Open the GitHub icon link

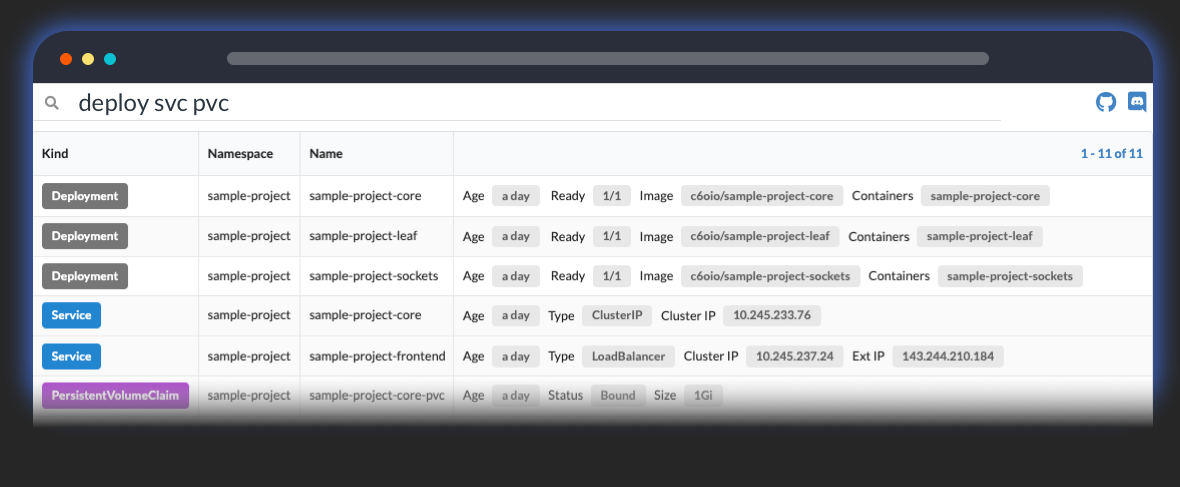pyautogui.click(x=1106, y=102)
